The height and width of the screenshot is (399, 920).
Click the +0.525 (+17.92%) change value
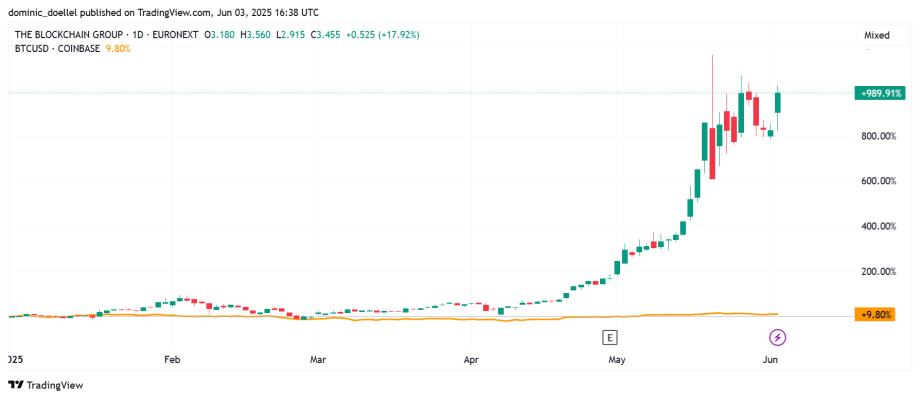[383, 35]
